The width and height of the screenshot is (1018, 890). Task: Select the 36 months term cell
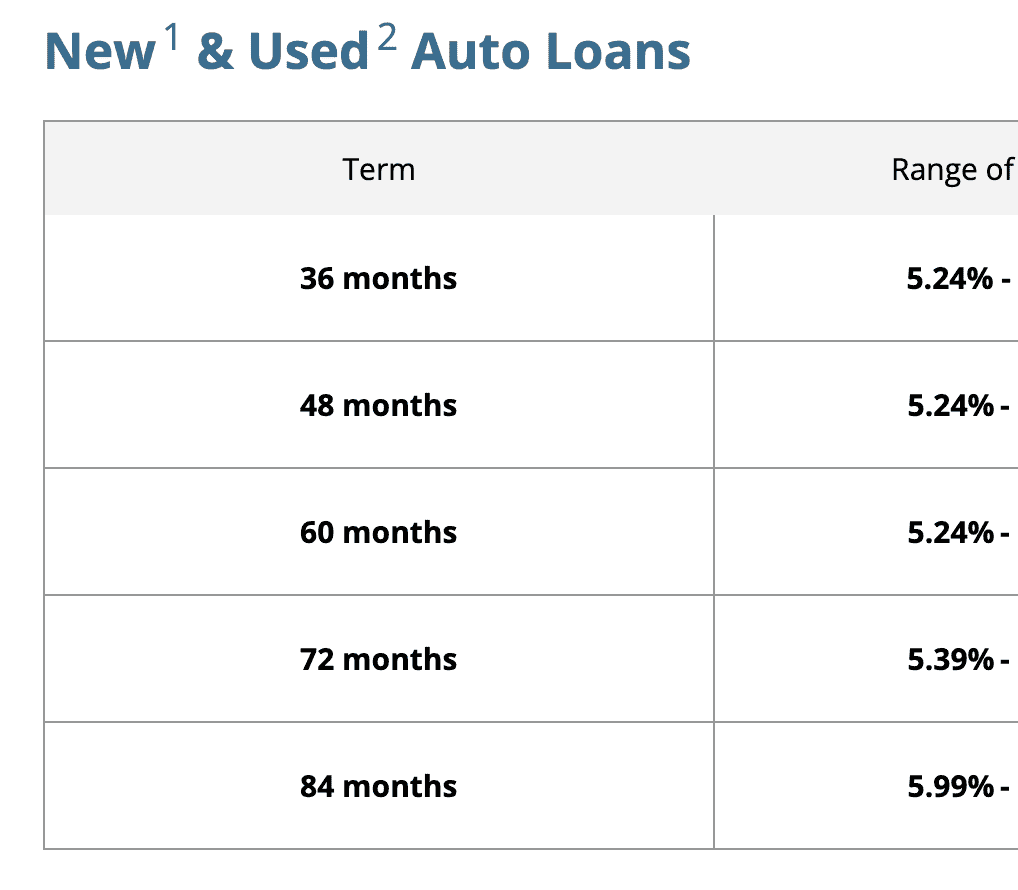(x=378, y=278)
